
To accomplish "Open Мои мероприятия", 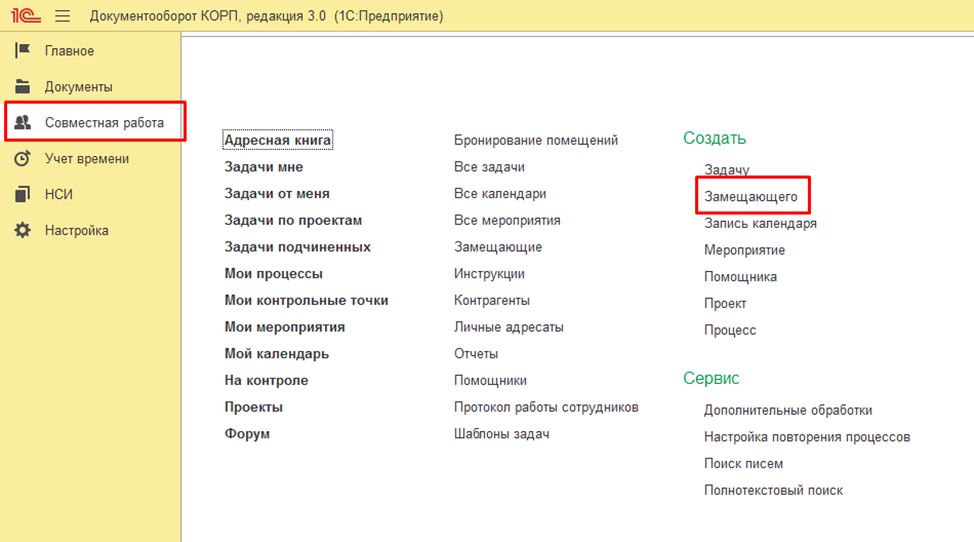I will pyautogui.click(x=284, y=327).
